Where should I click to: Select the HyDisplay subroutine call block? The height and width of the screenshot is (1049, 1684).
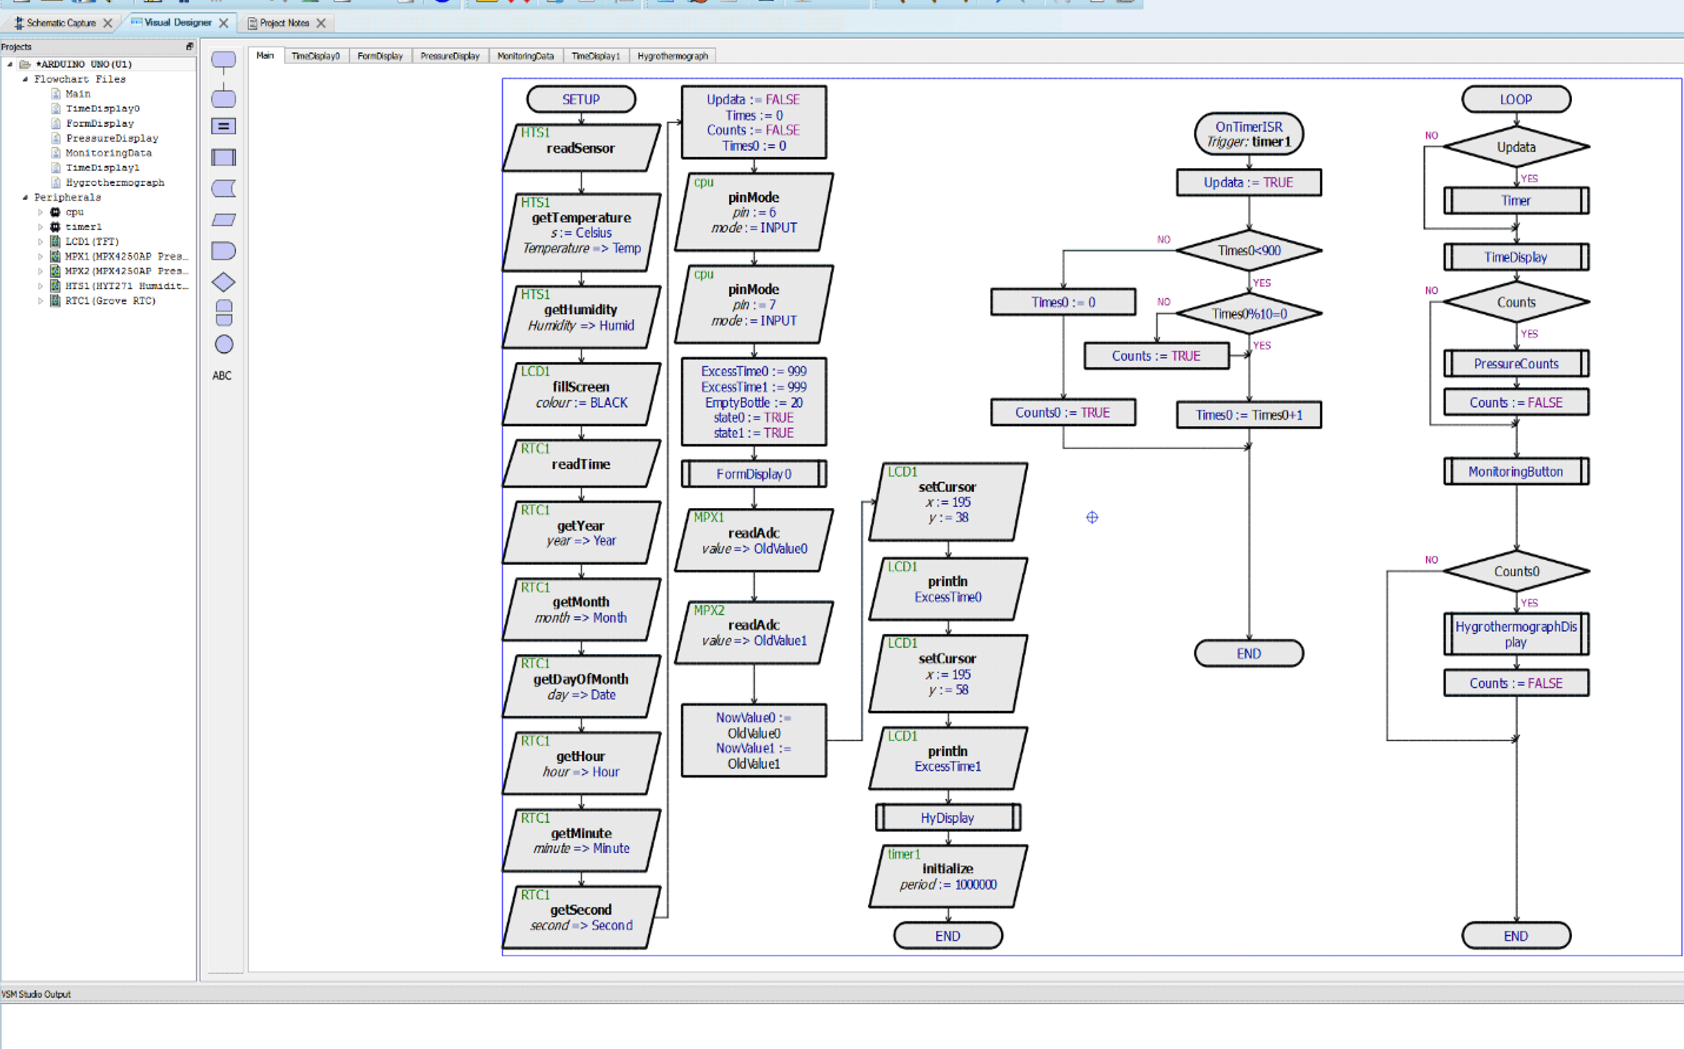(948, 818)
